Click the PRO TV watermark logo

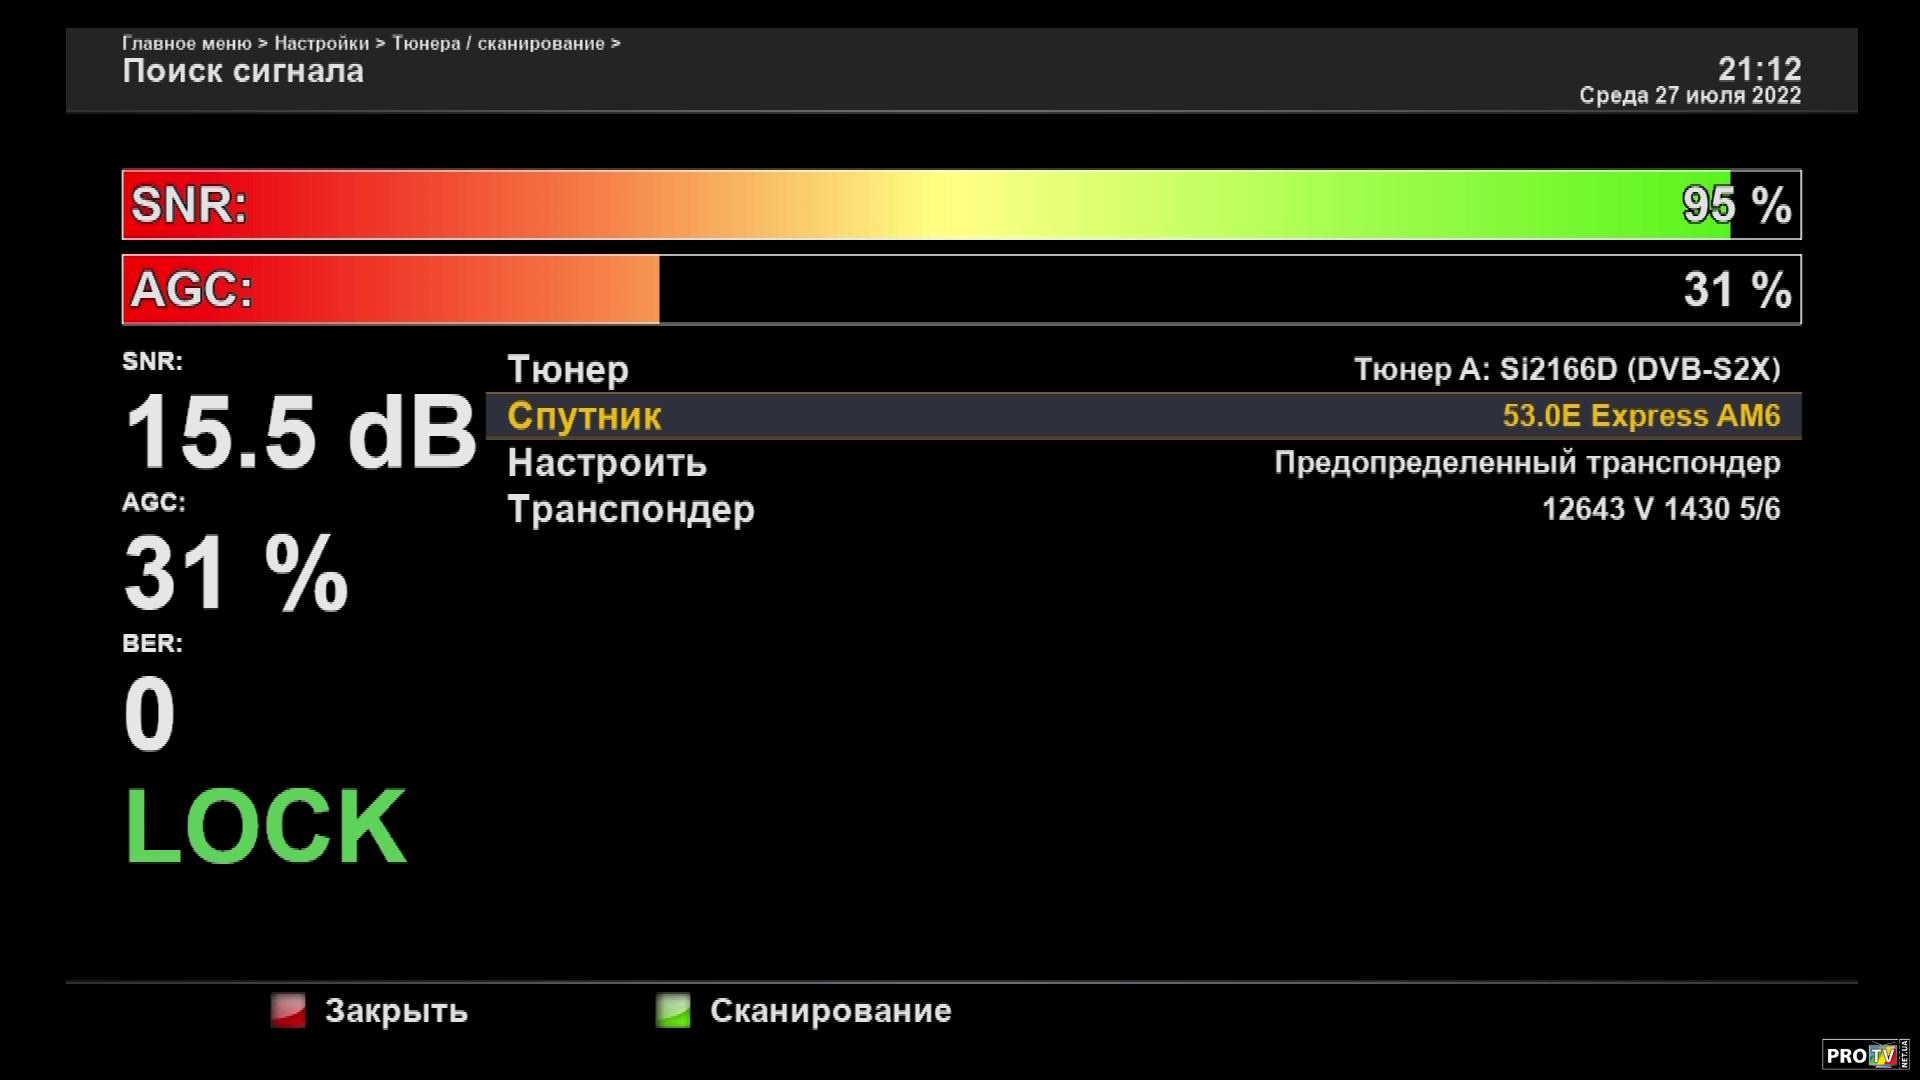[x=1865, y=1055]
